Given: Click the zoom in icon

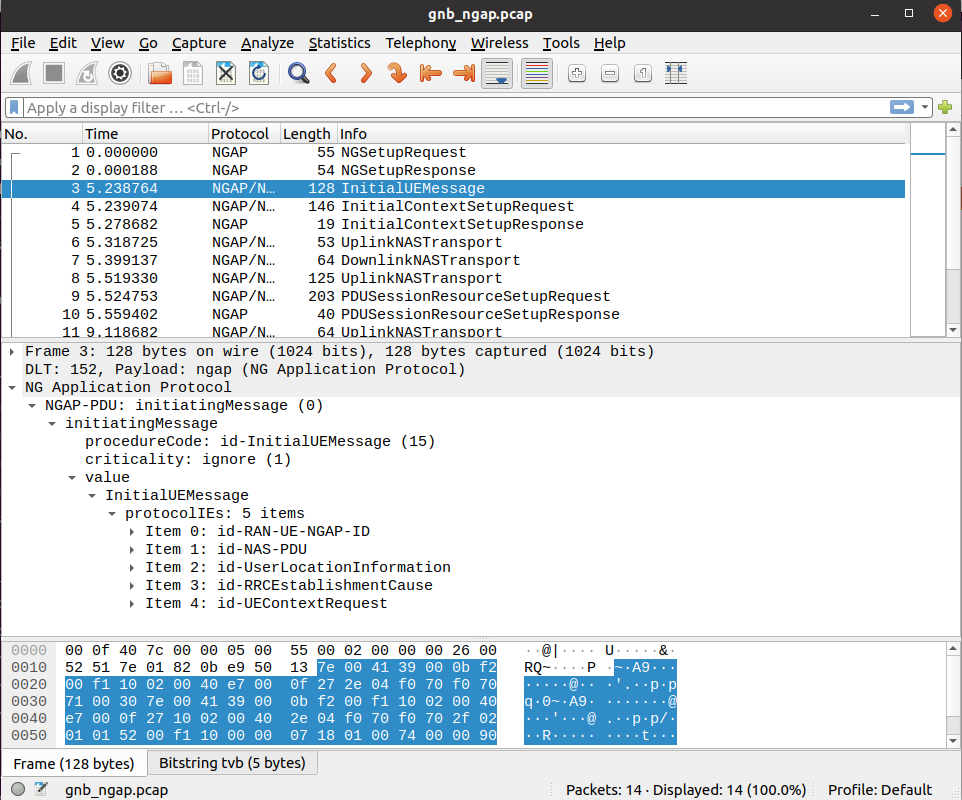Looking at the screenshot, I should [576, 73].
